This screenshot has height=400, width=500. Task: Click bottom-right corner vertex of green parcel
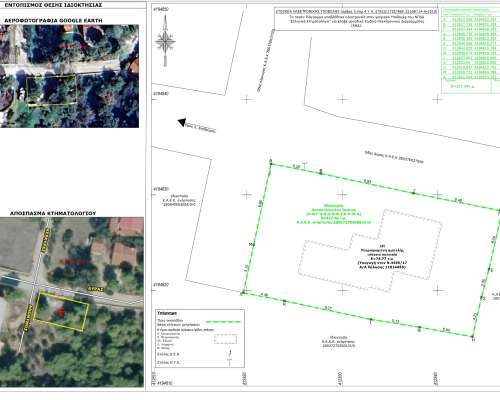(x=473, y=337)
